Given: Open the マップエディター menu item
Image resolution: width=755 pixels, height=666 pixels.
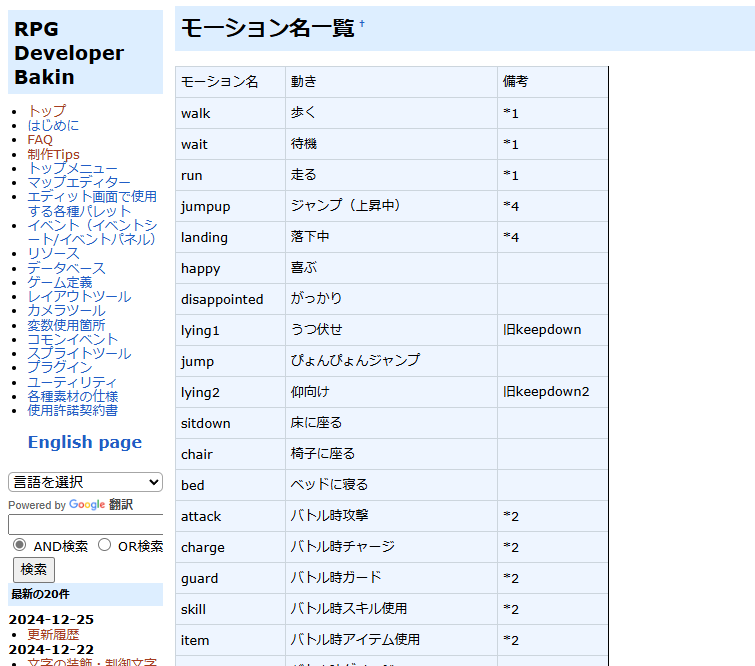Looking at the screenshot, I should (x=79, y=182).
